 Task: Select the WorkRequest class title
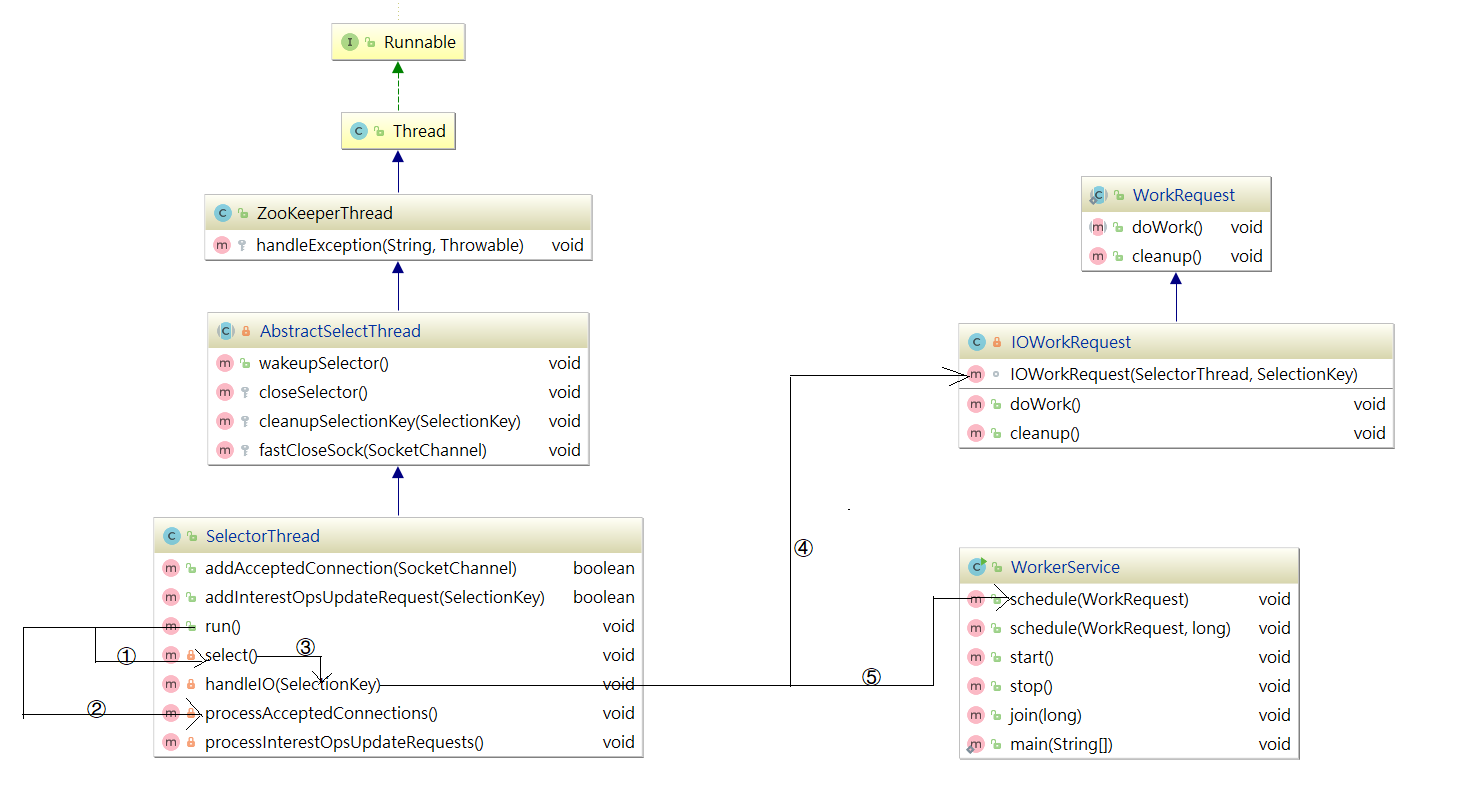coord(1184,195)
